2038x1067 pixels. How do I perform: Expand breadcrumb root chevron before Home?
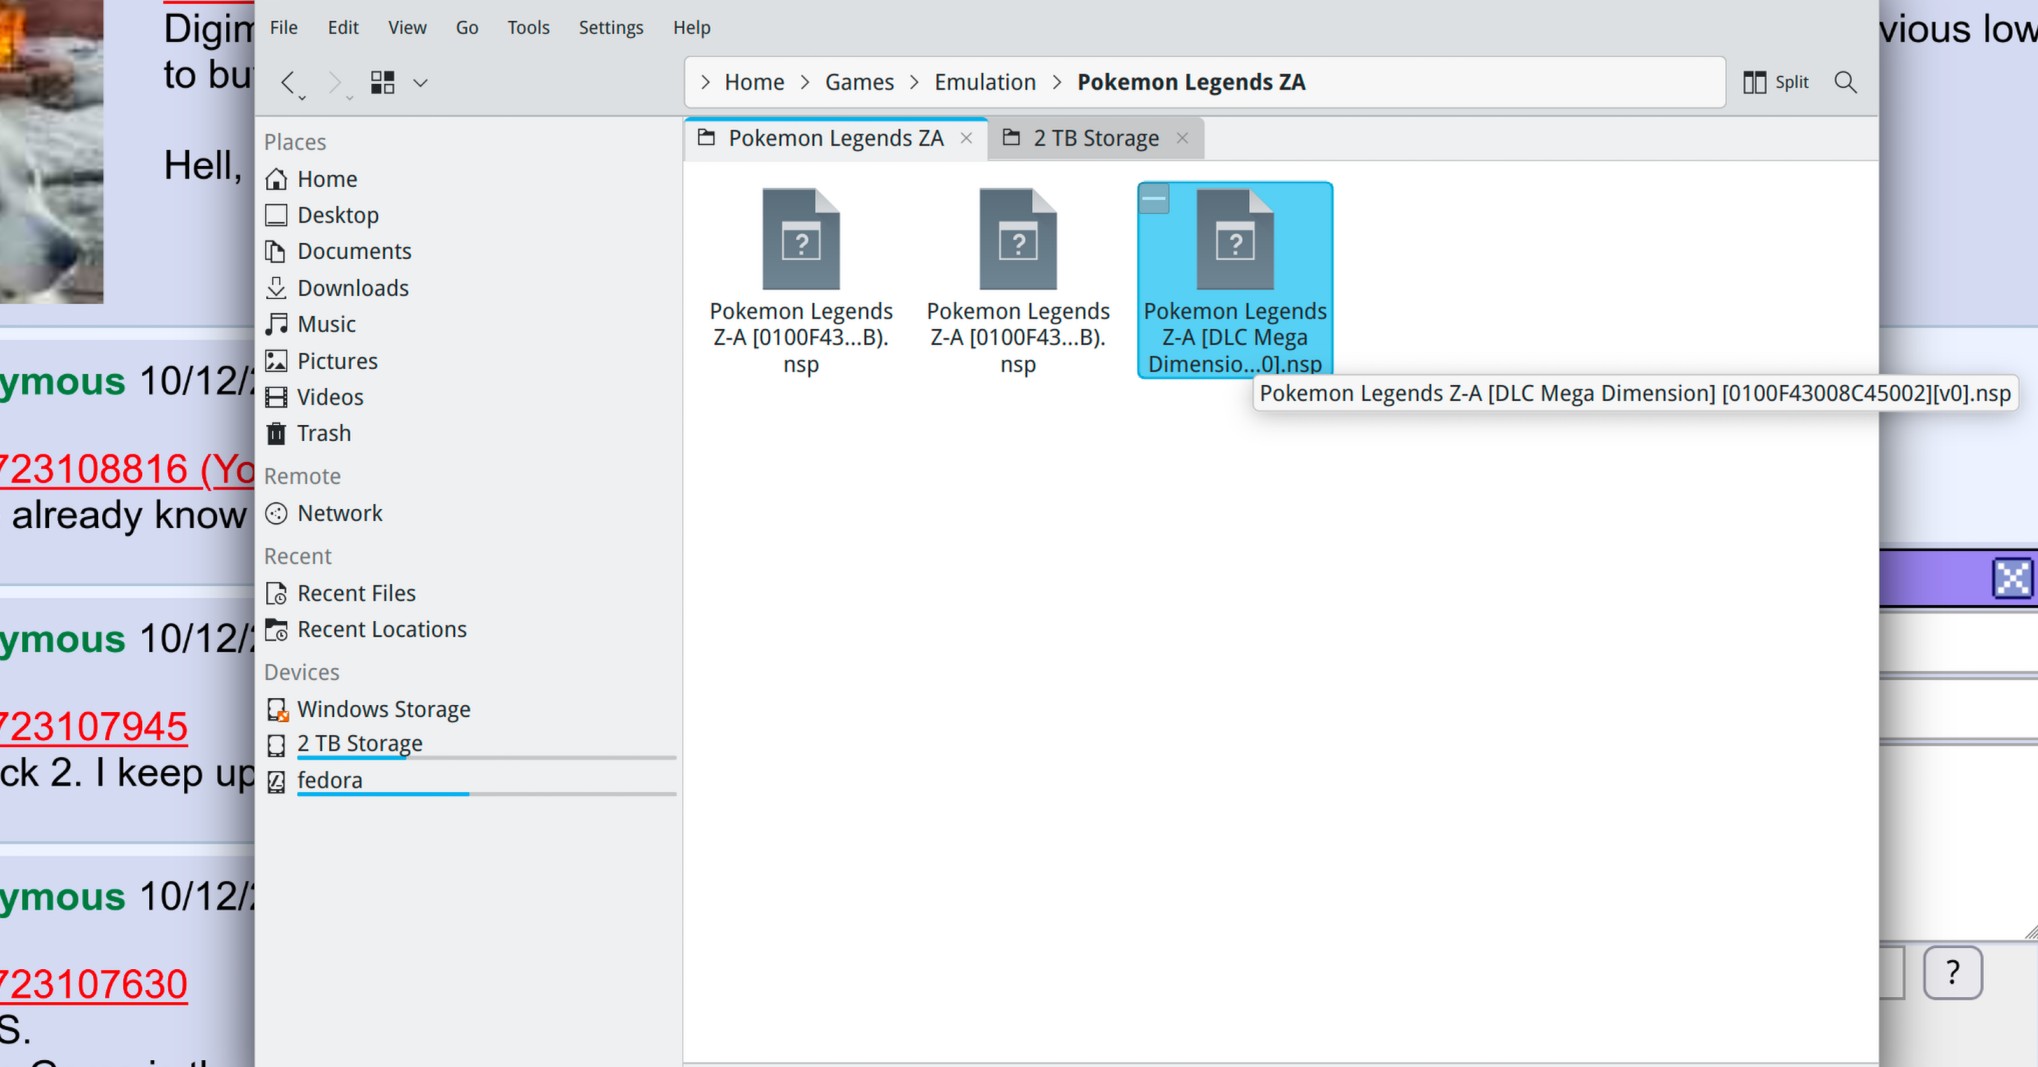click(x=705, y=82)
